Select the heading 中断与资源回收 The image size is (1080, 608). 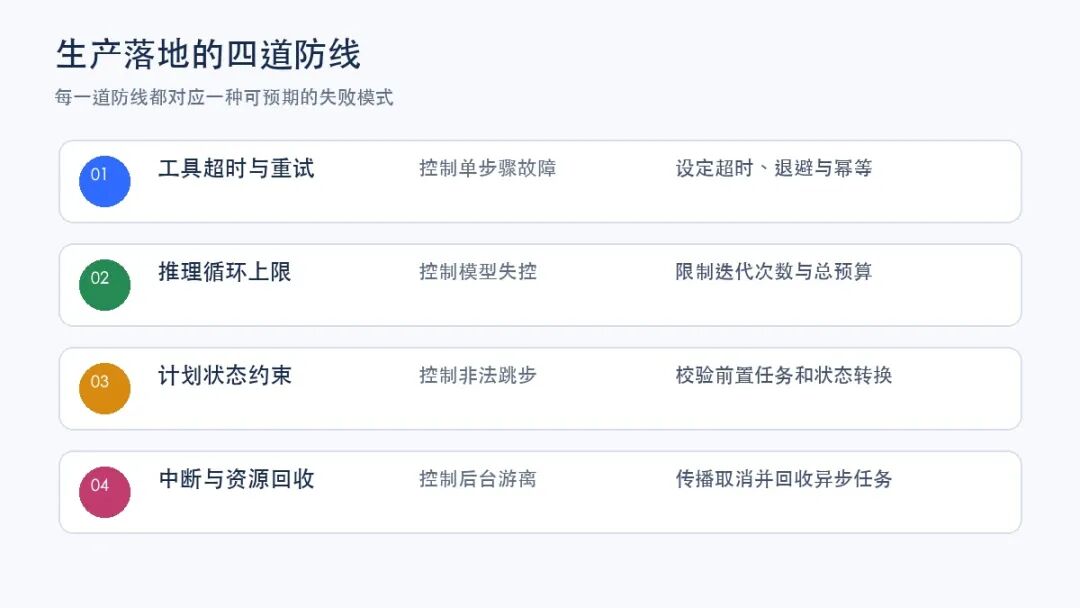coord(236,479)
